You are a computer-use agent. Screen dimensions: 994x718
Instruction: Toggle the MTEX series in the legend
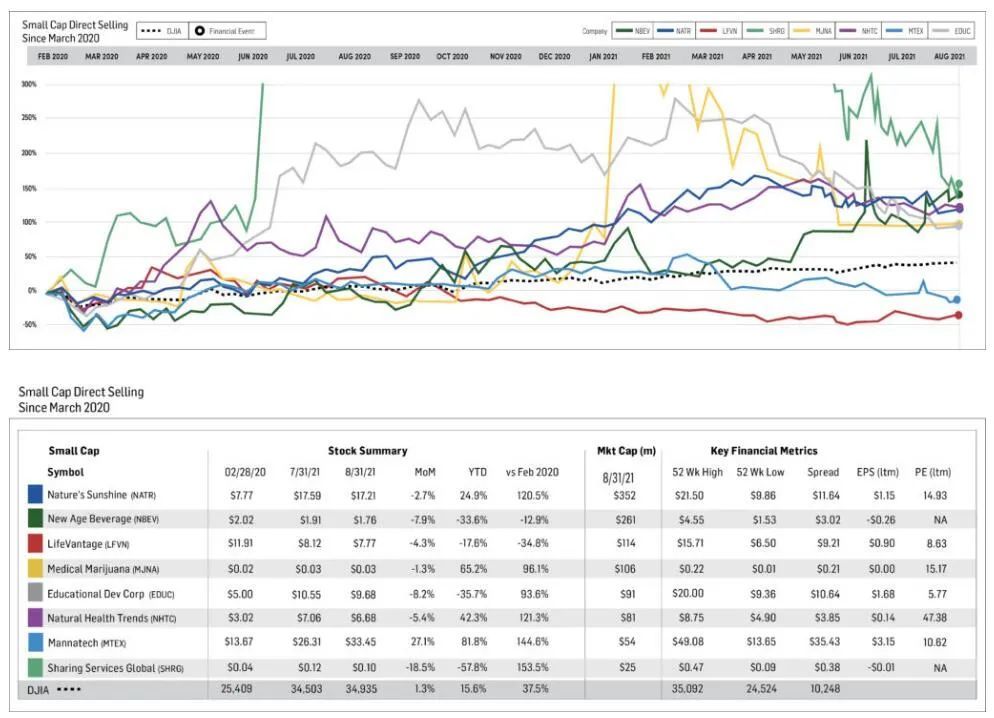tap(905, 30)
